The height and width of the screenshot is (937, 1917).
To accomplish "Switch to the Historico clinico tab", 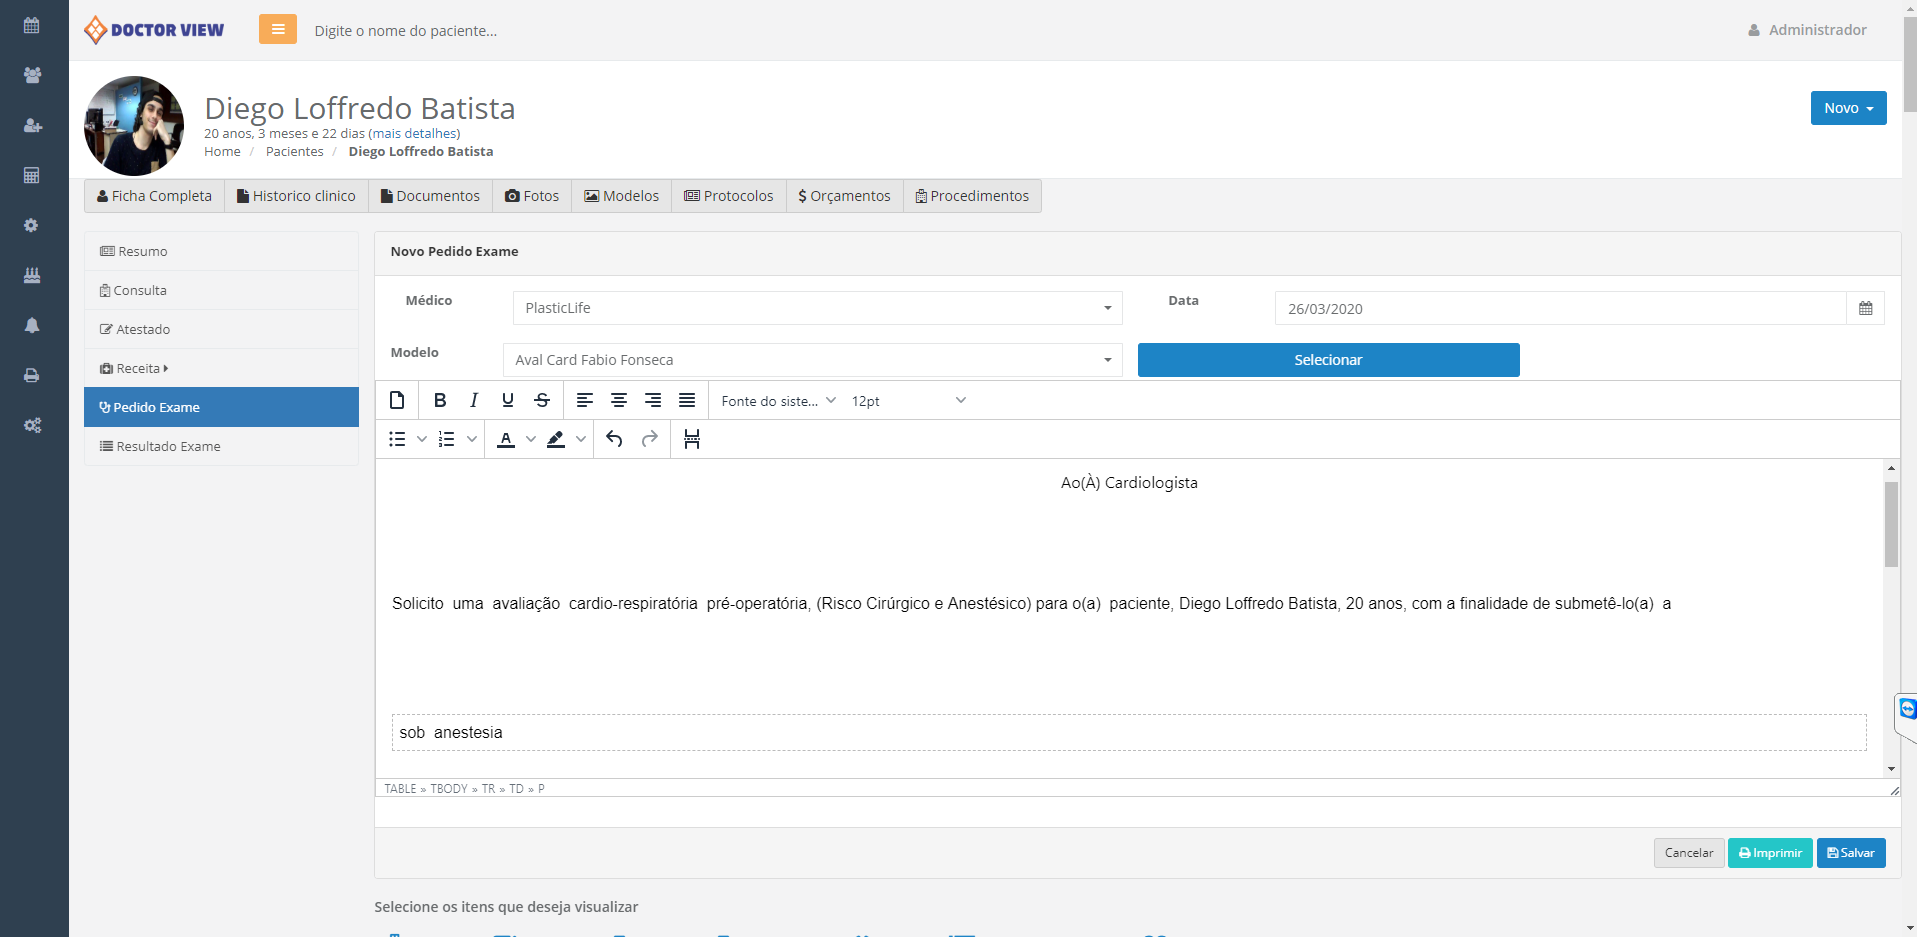I will 296,196.
